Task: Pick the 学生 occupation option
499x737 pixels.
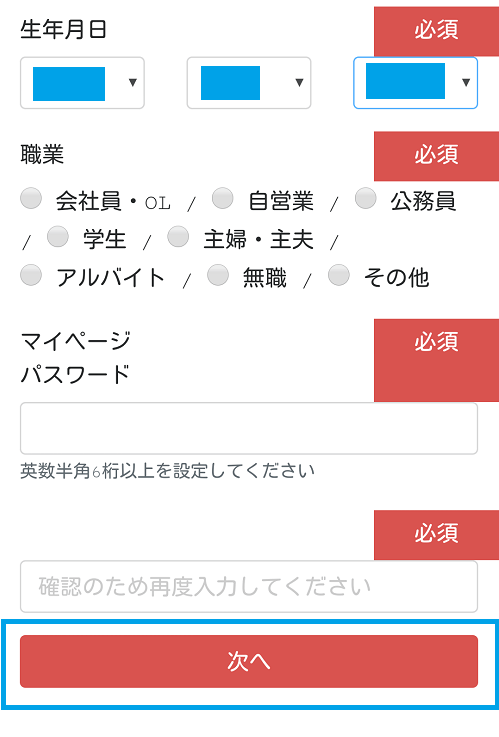Action: click(x=58, y=236)
